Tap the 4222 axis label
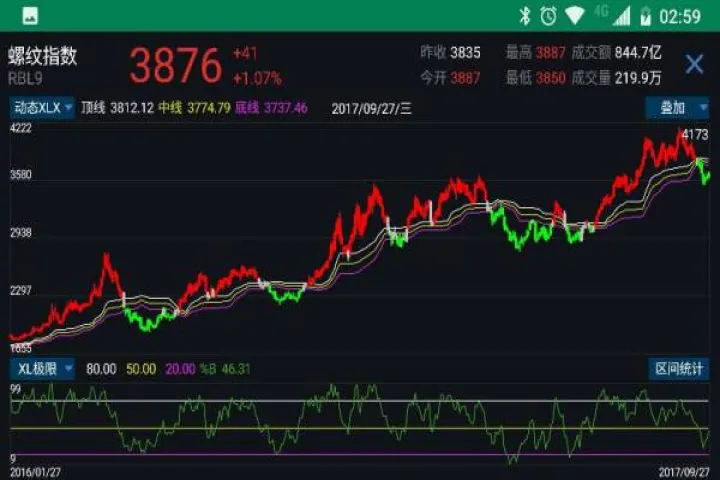This screenshot has height=480, width=720. point(21,128)
